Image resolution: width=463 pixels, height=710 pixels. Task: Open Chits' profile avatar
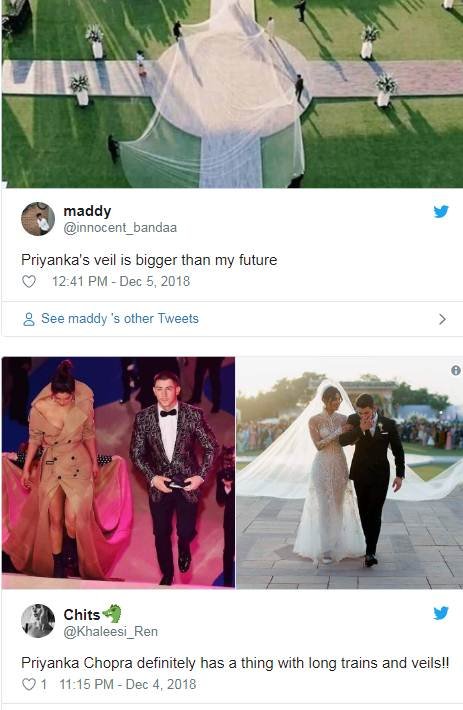coord(38,621)
